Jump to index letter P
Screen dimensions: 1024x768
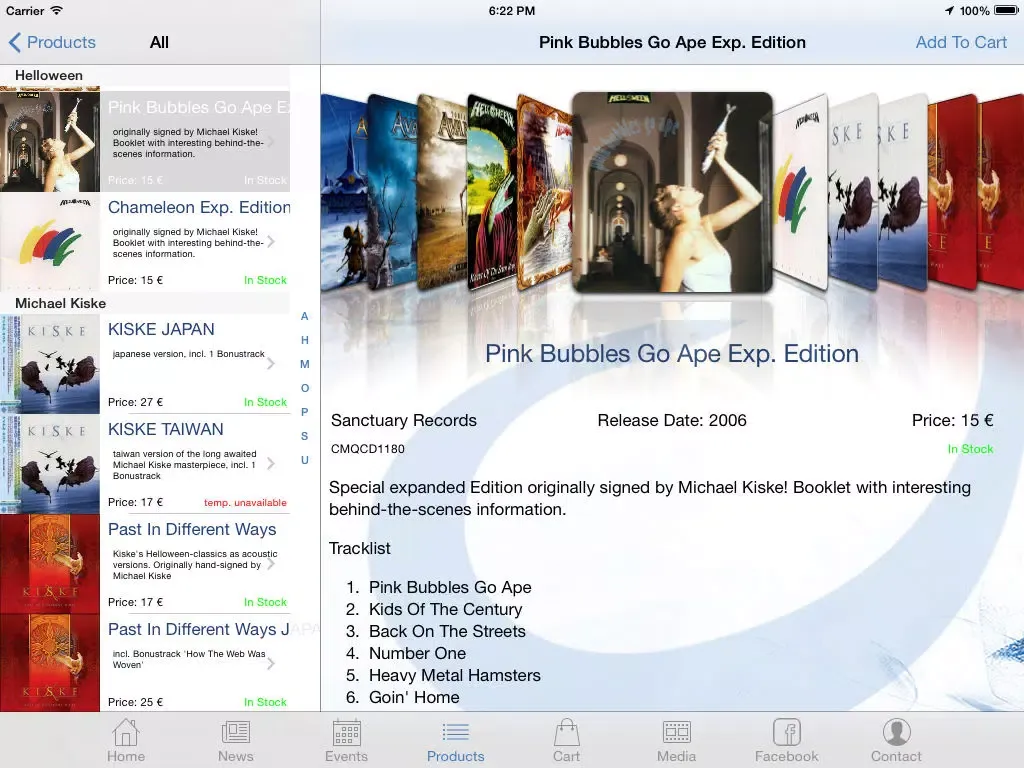tap(304, 412)
